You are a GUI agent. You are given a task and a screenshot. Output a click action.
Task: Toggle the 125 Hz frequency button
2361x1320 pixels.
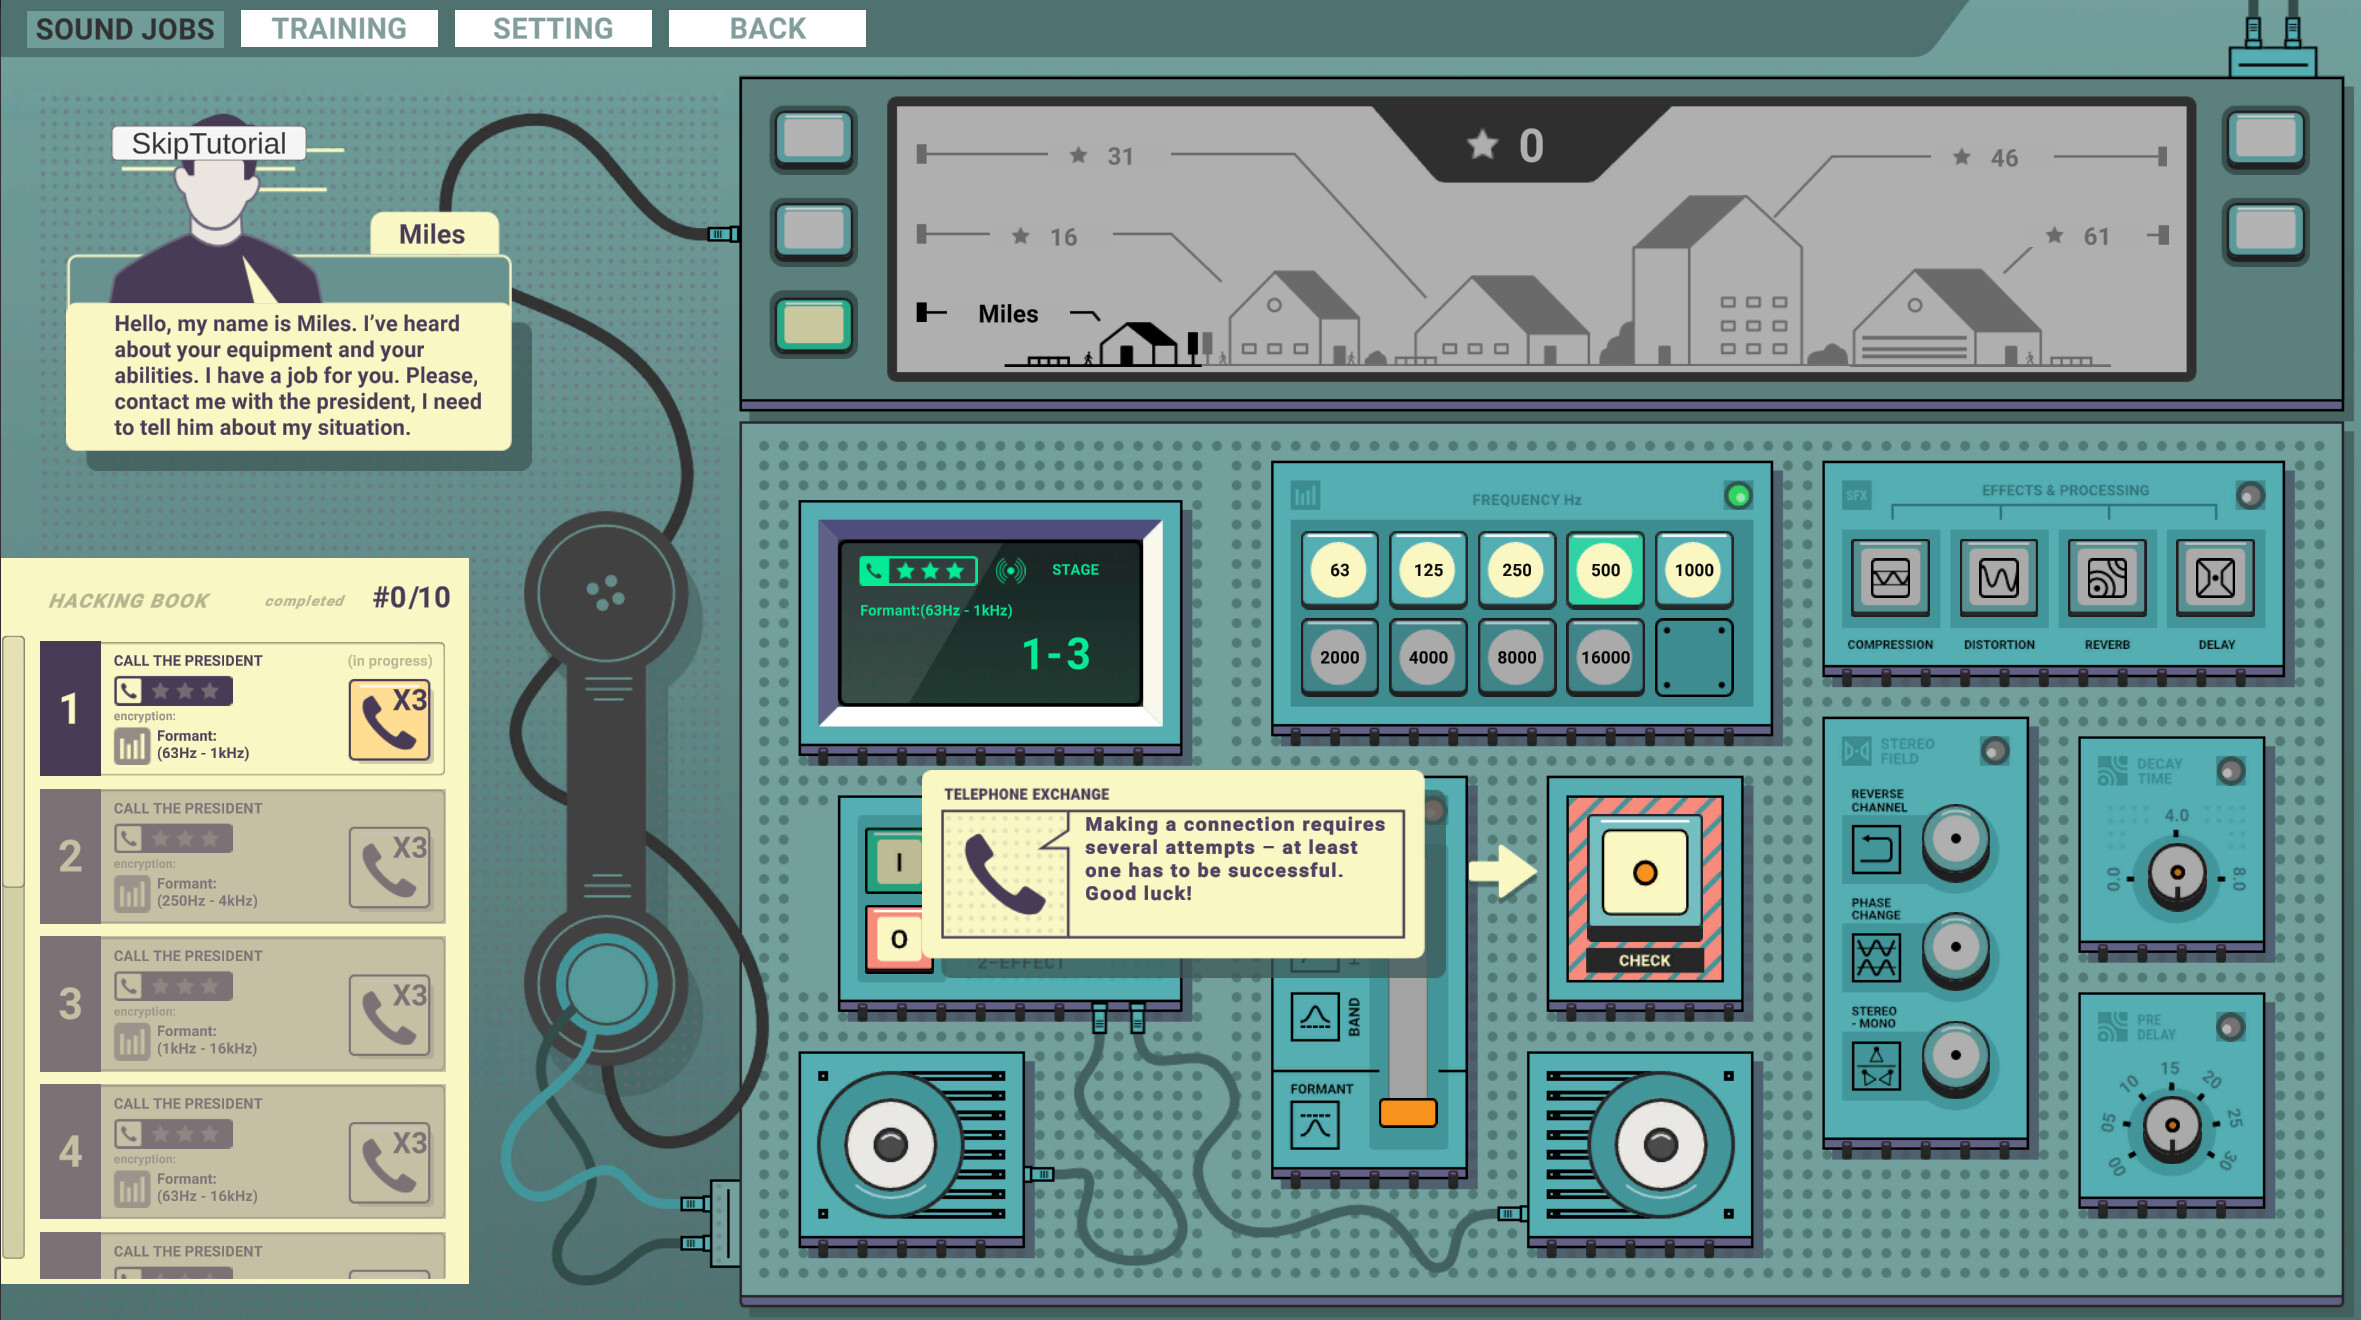[1428, 570]
